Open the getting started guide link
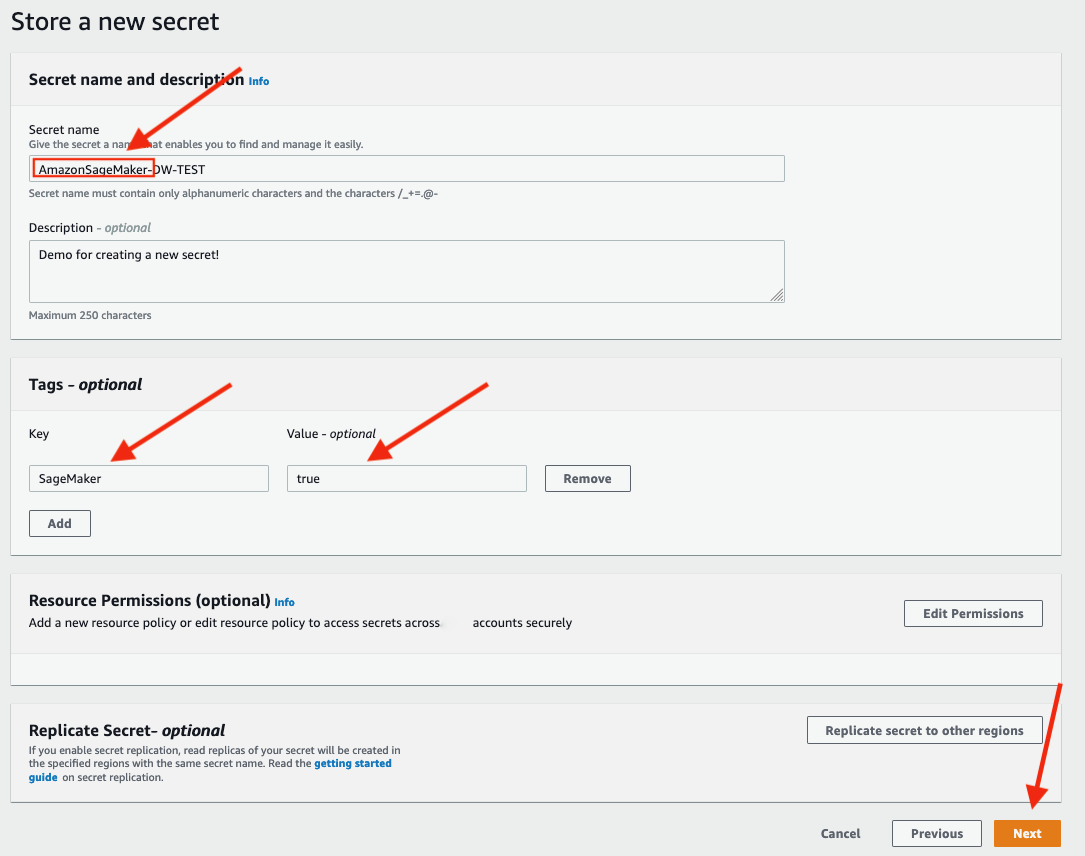This screenshot has width=1085, height=856. tap(353, 764)
